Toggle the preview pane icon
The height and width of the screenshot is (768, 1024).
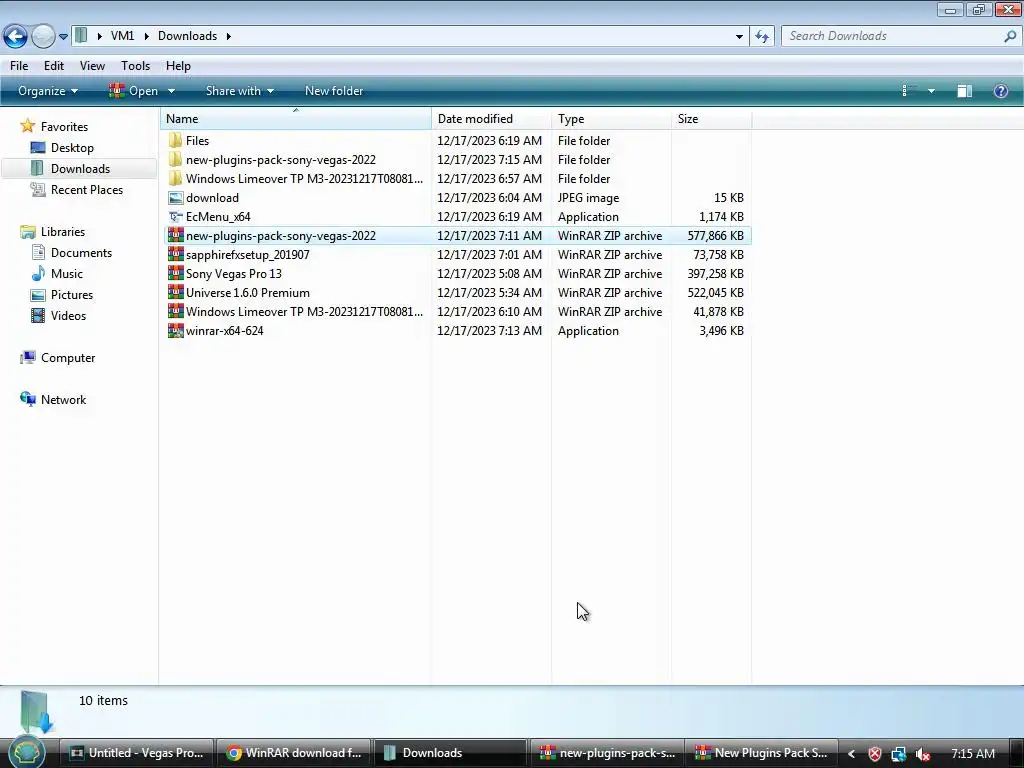965,91
